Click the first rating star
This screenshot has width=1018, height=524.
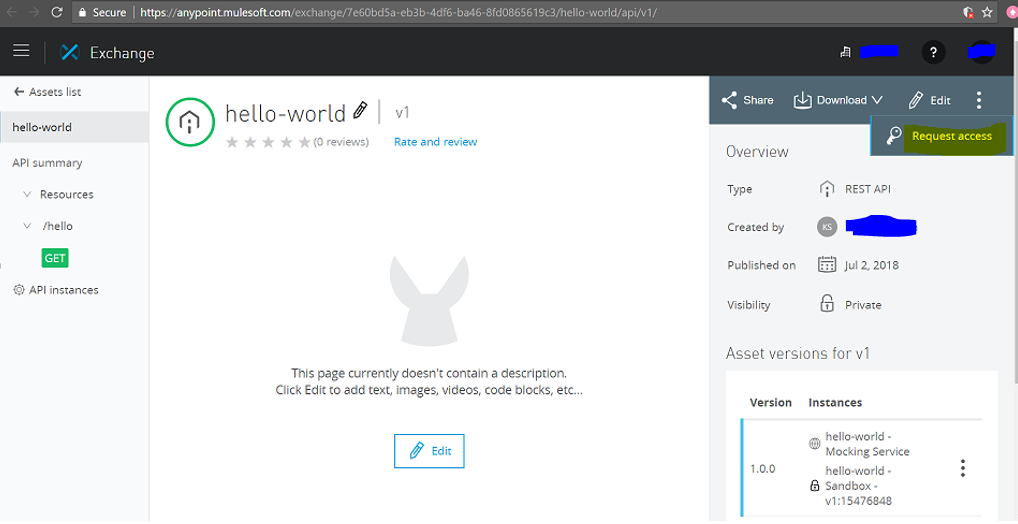(x=232, y=142)
